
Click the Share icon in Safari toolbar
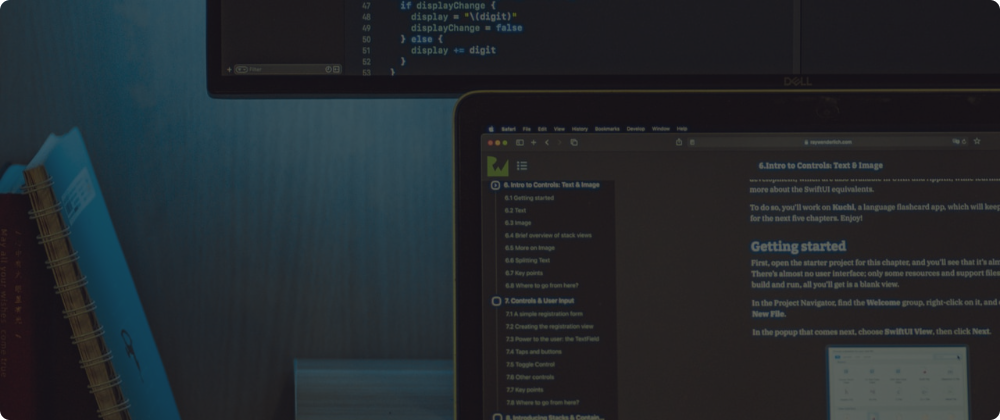[x=679, y=141]
